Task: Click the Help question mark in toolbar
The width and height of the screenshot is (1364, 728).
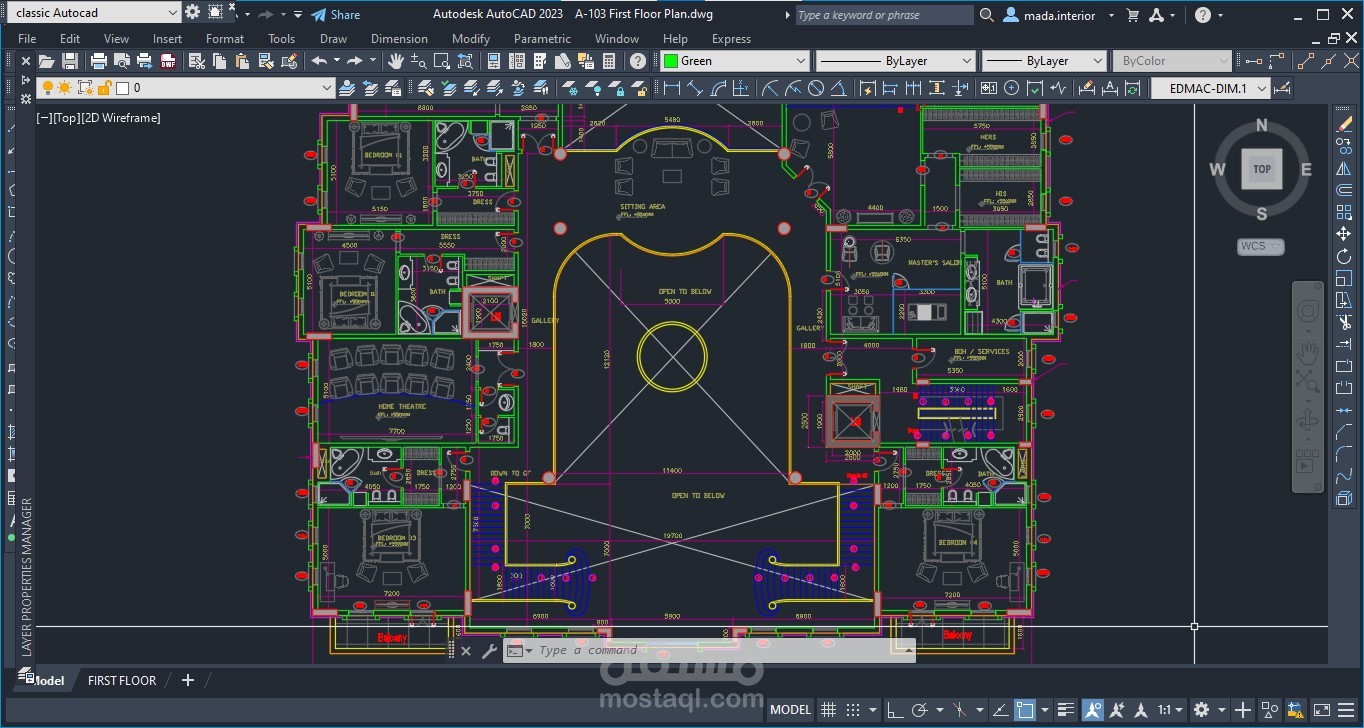Action: [638, 61]
